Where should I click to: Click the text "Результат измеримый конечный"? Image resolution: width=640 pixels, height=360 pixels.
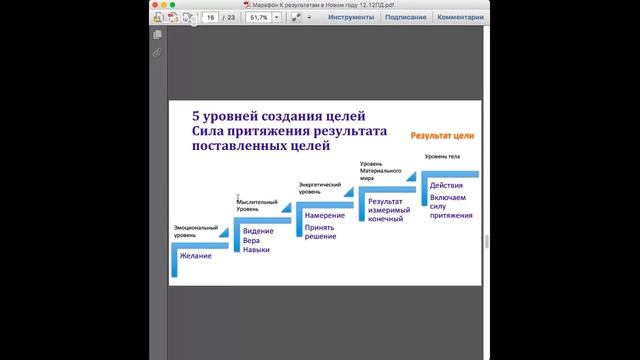pos(389,210)
